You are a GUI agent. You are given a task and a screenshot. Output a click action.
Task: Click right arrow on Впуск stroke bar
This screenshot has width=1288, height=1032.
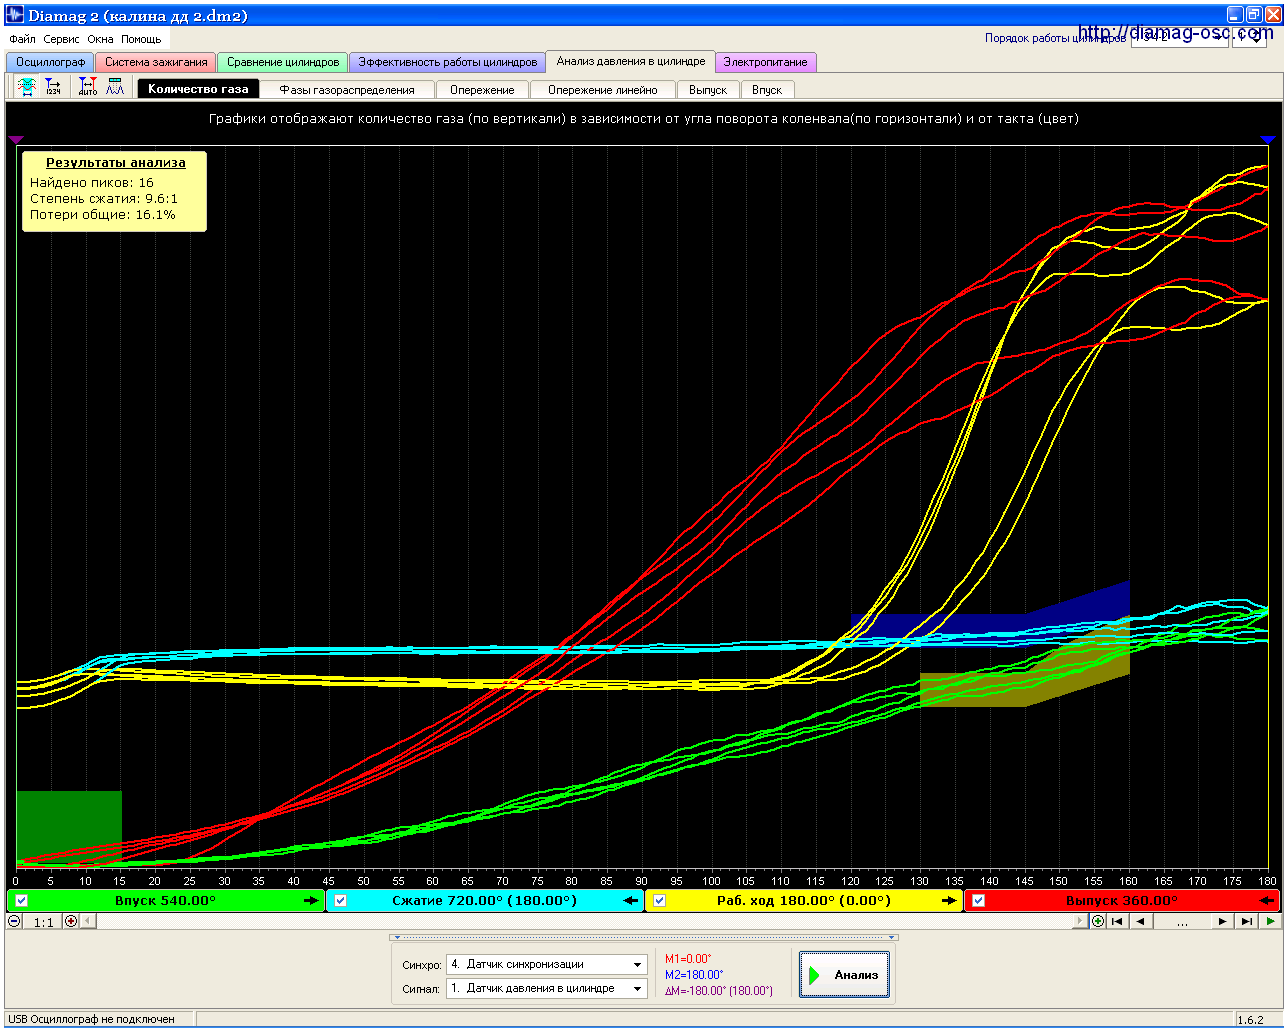[311, 901]
